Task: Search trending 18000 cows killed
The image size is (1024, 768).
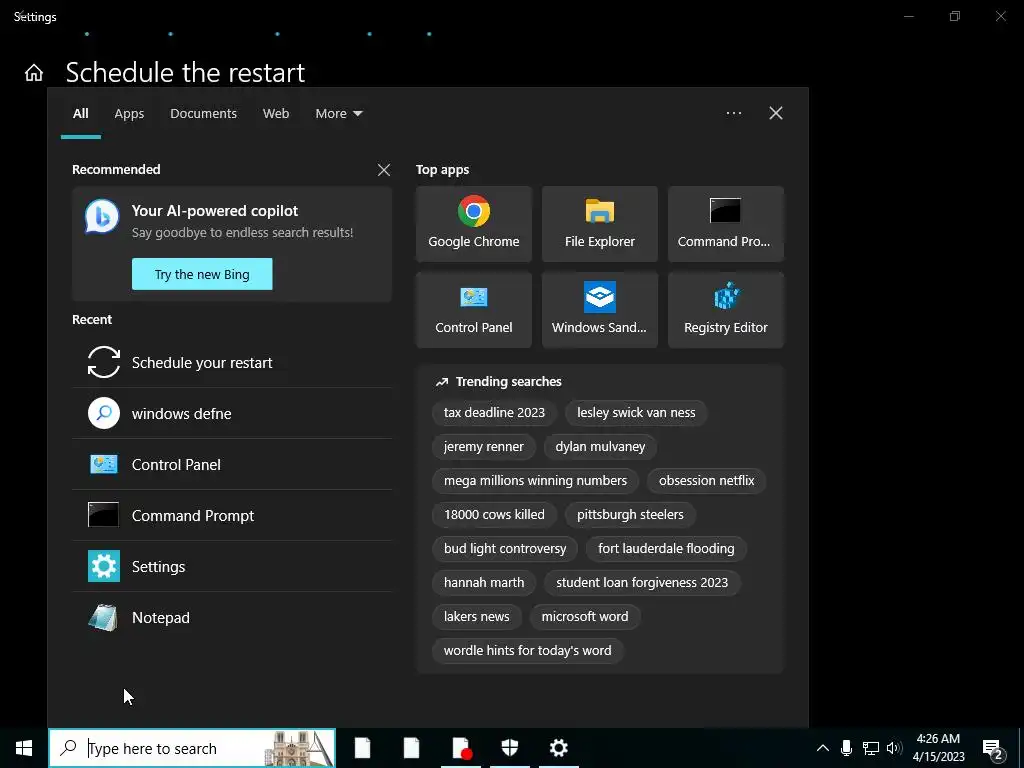Action: point(494,515)
